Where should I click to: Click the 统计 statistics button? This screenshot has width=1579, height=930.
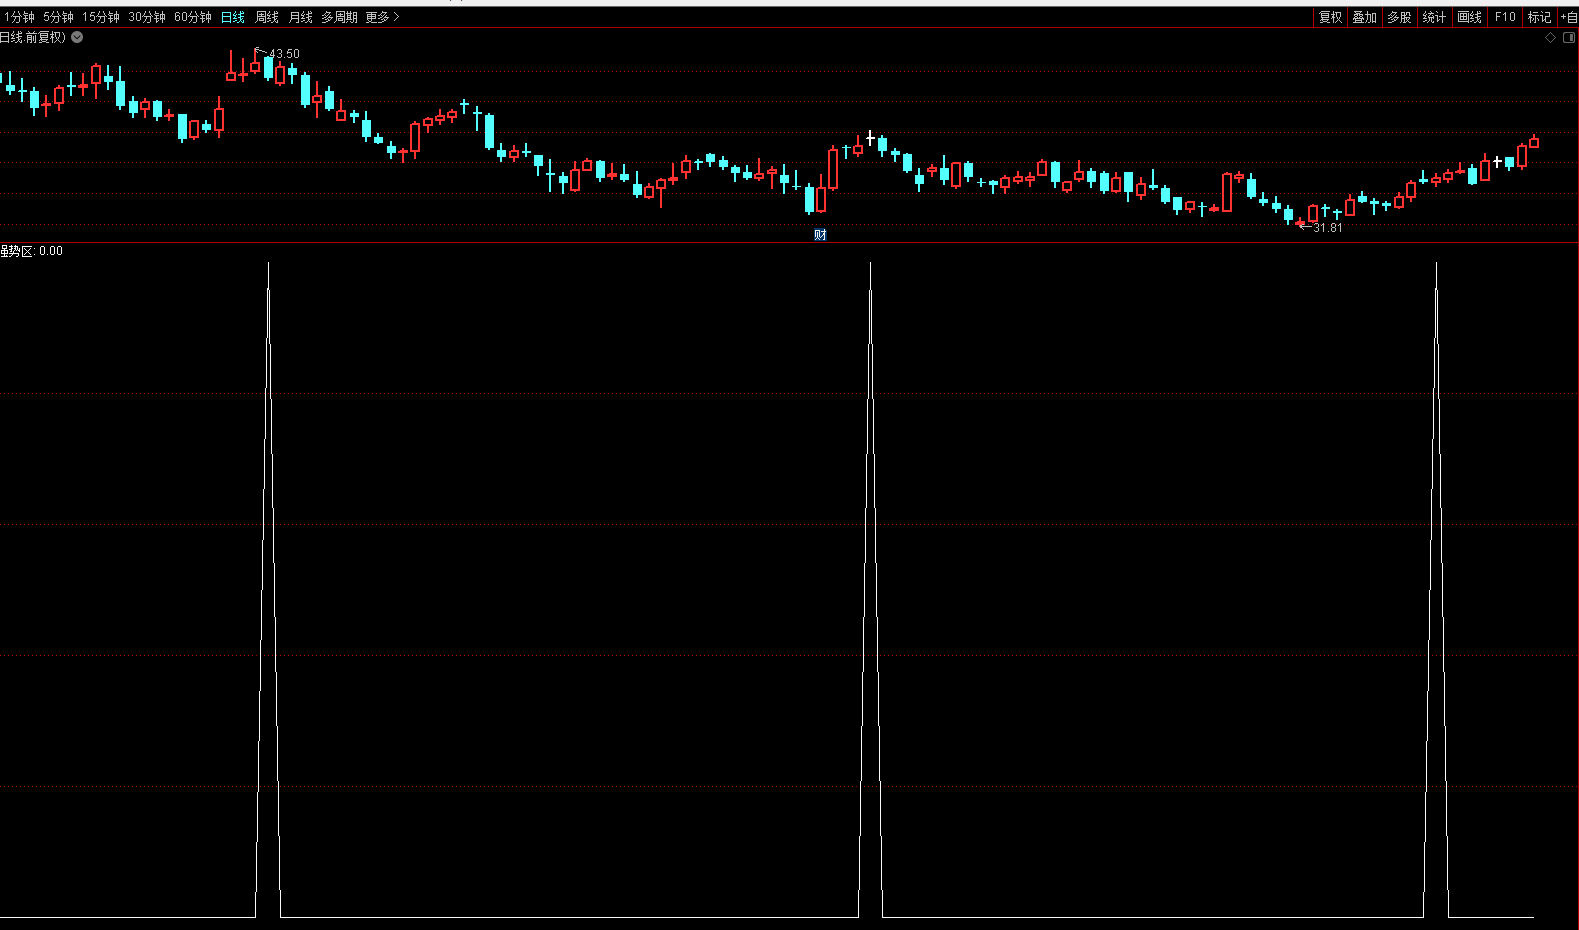click(x=1434, y=17)
